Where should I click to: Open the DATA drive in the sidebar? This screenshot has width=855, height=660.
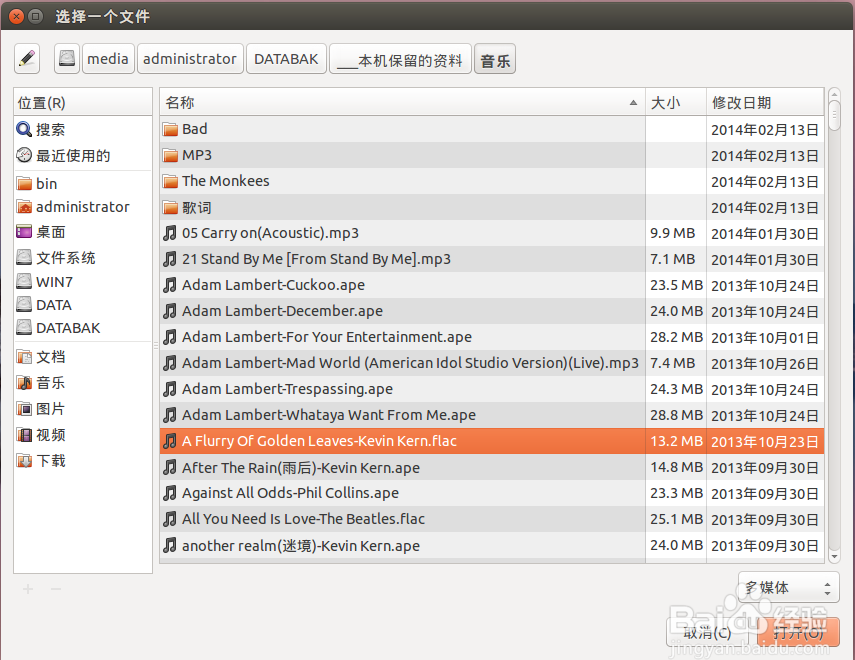click(x=82, y=304)
